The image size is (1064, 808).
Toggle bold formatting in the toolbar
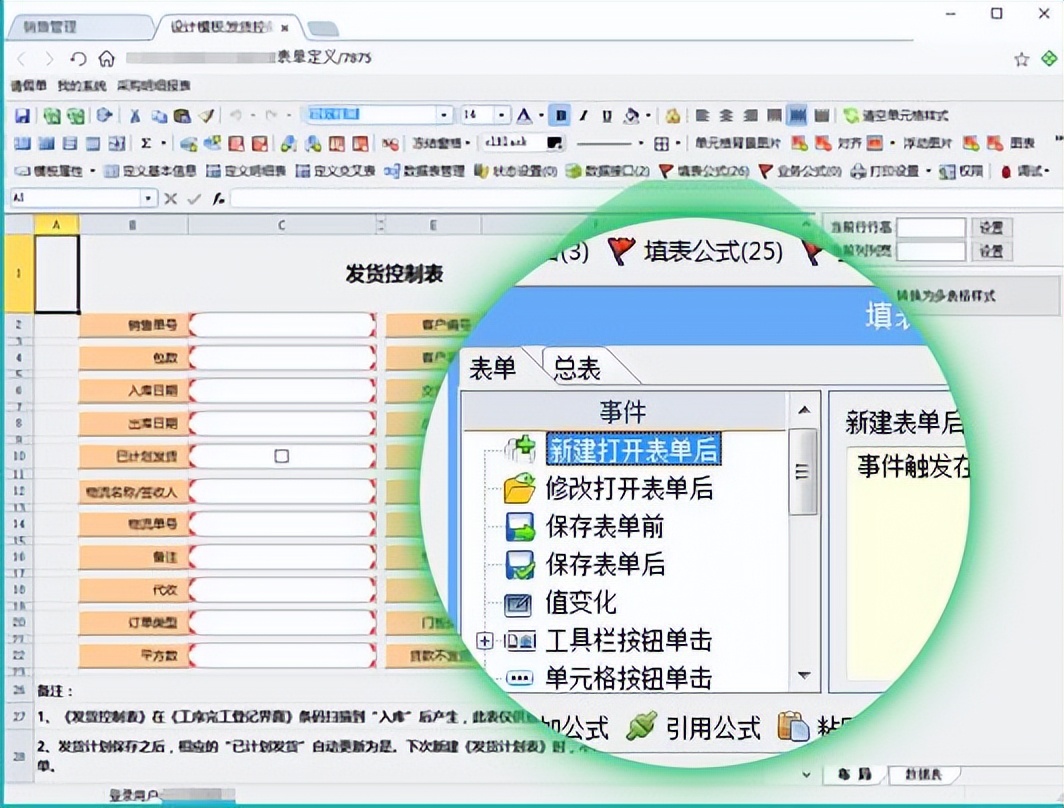tap(558, 115)
